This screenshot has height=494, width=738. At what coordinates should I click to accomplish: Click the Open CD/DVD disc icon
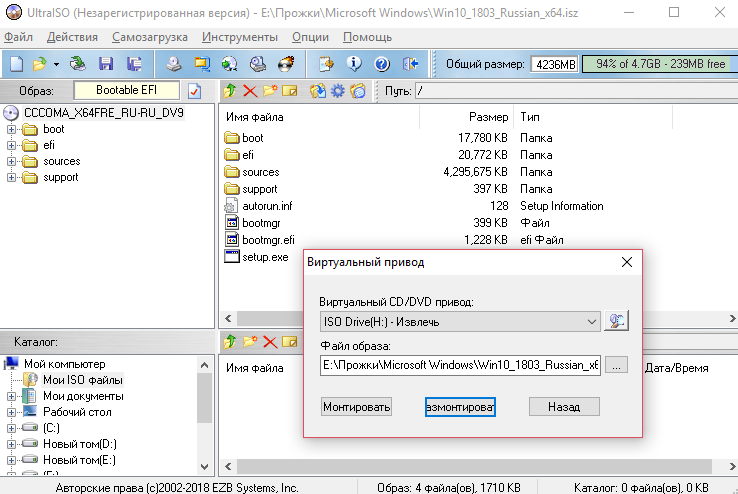(78, 64)
